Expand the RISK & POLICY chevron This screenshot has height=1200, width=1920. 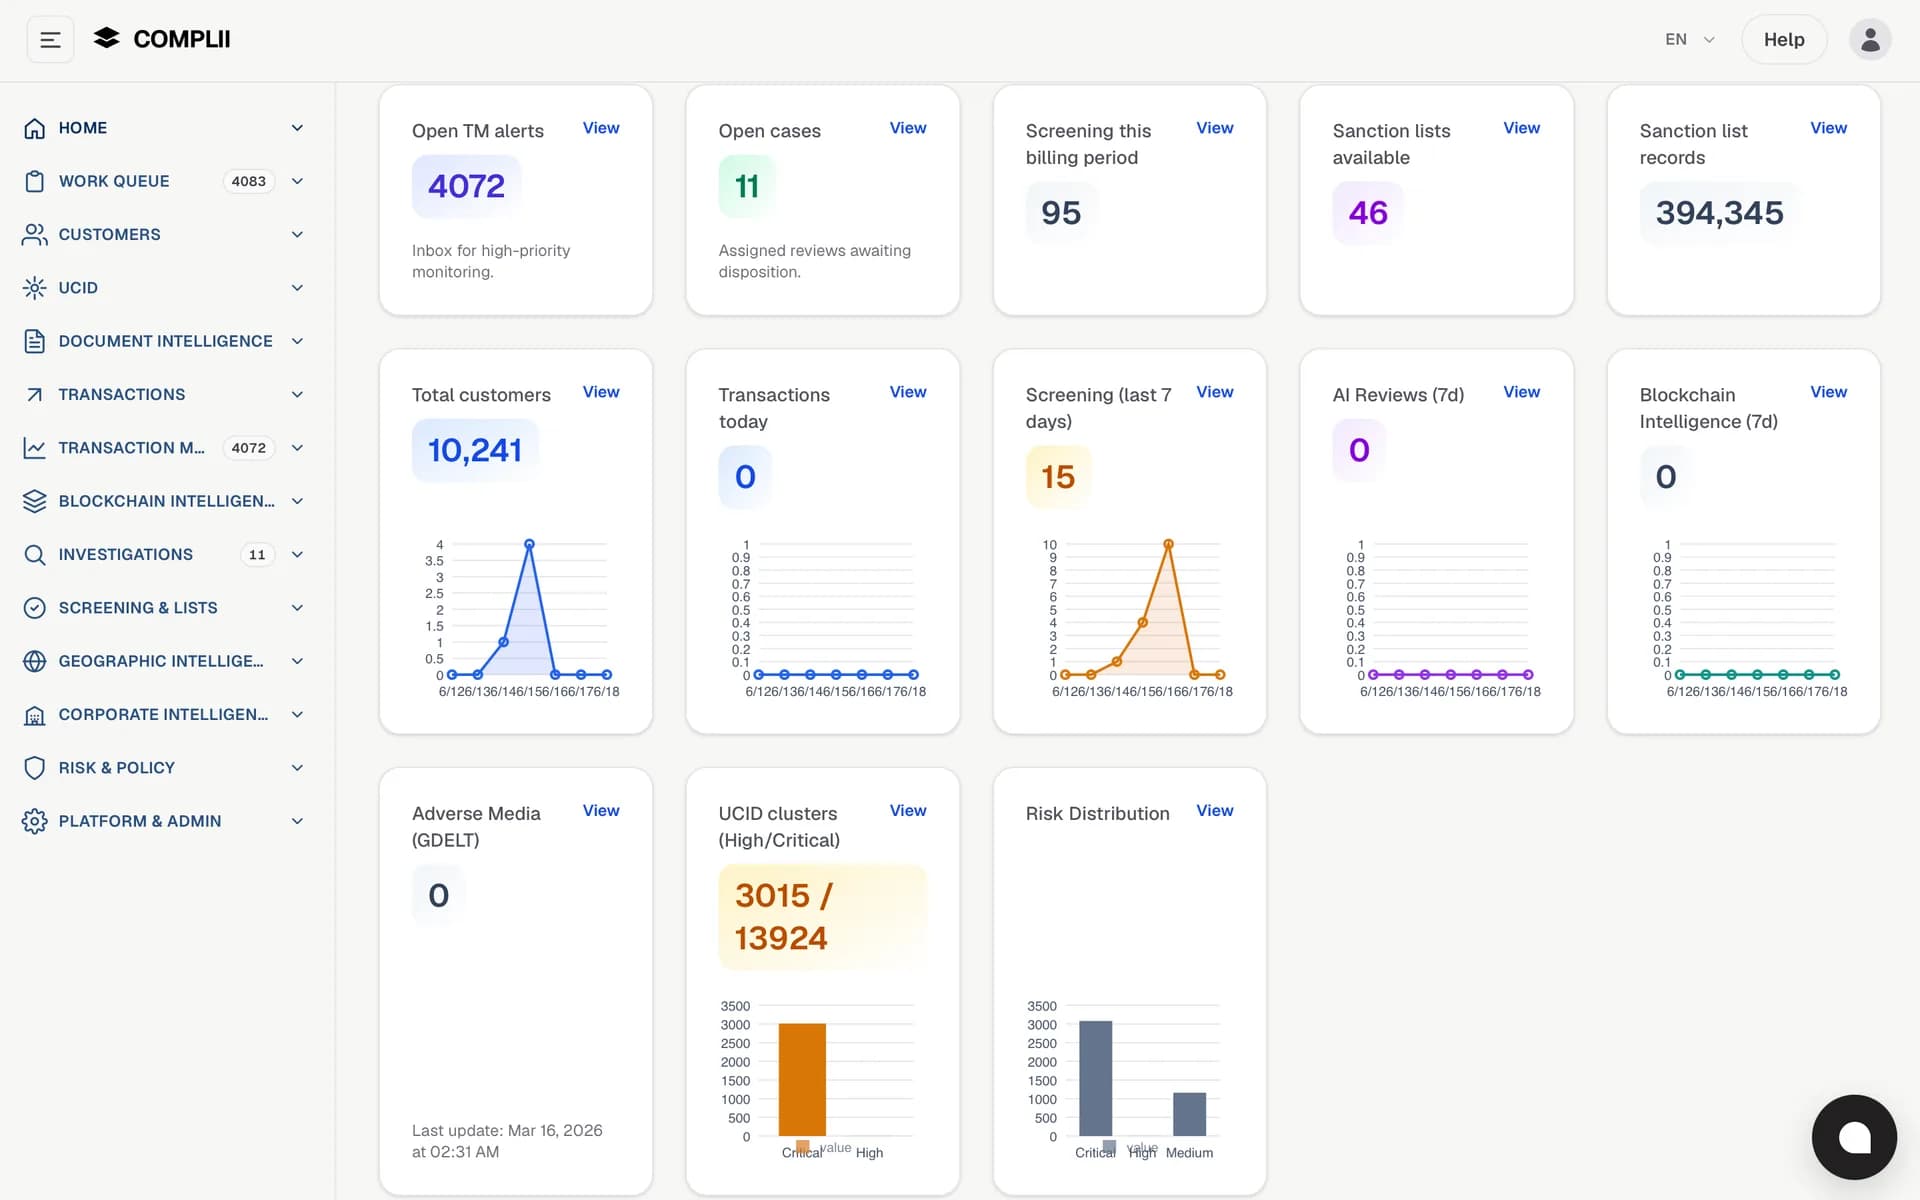point(297,768)
